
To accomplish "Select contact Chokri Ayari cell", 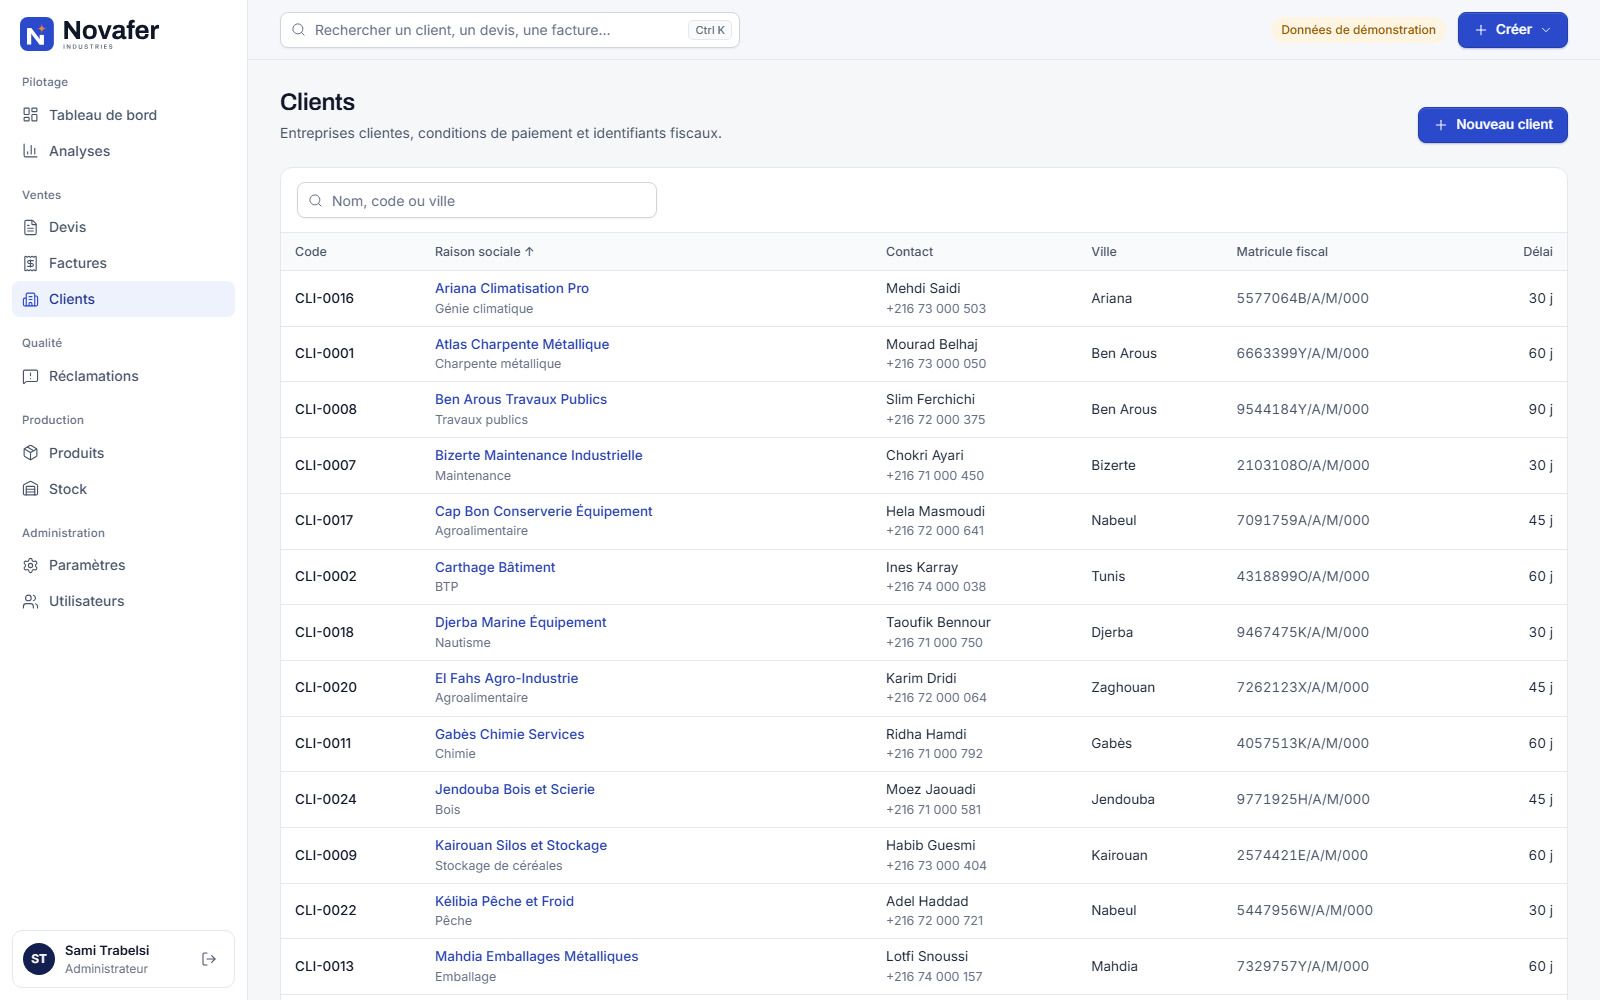I will point(925,455).
